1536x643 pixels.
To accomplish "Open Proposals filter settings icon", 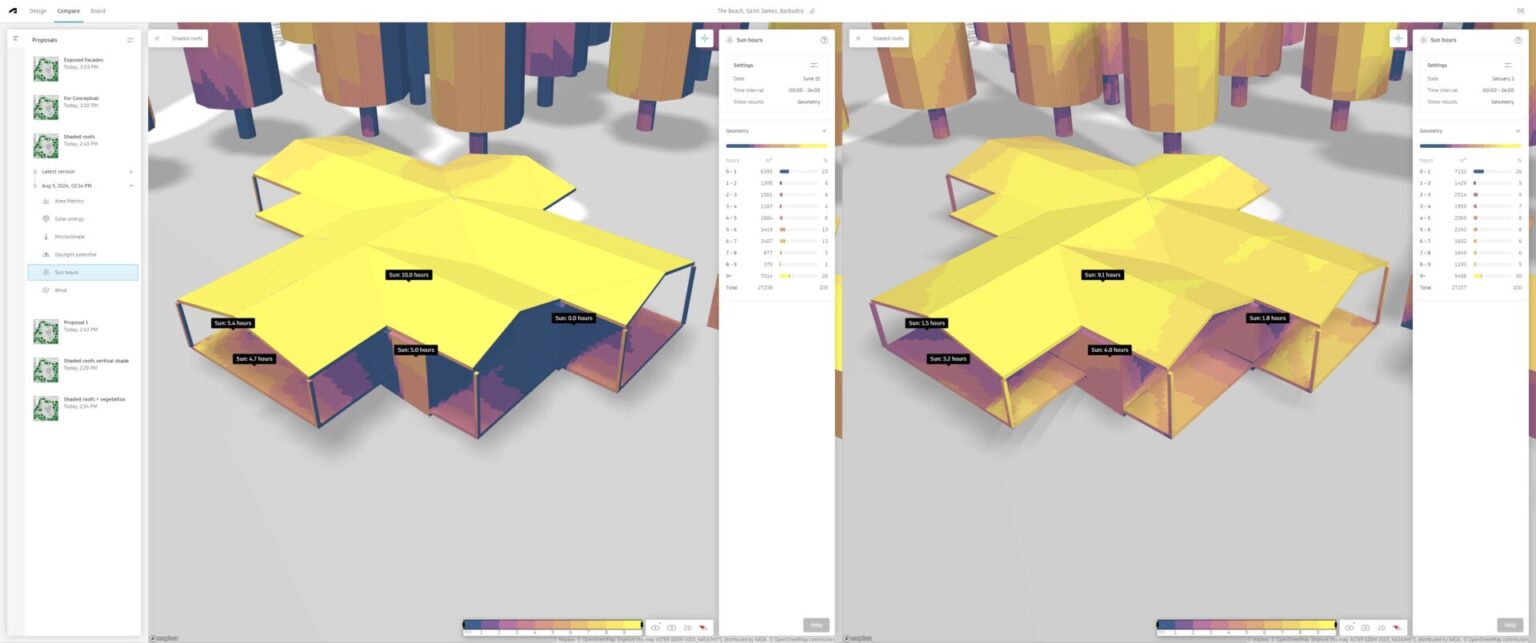I will tap(130, 40).
